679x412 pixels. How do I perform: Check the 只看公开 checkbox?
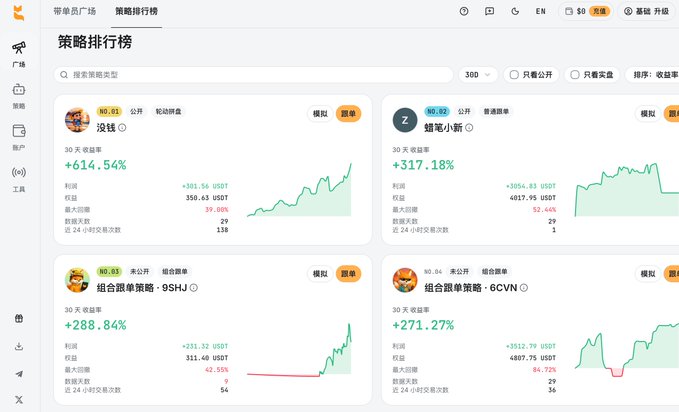point(514,75)
